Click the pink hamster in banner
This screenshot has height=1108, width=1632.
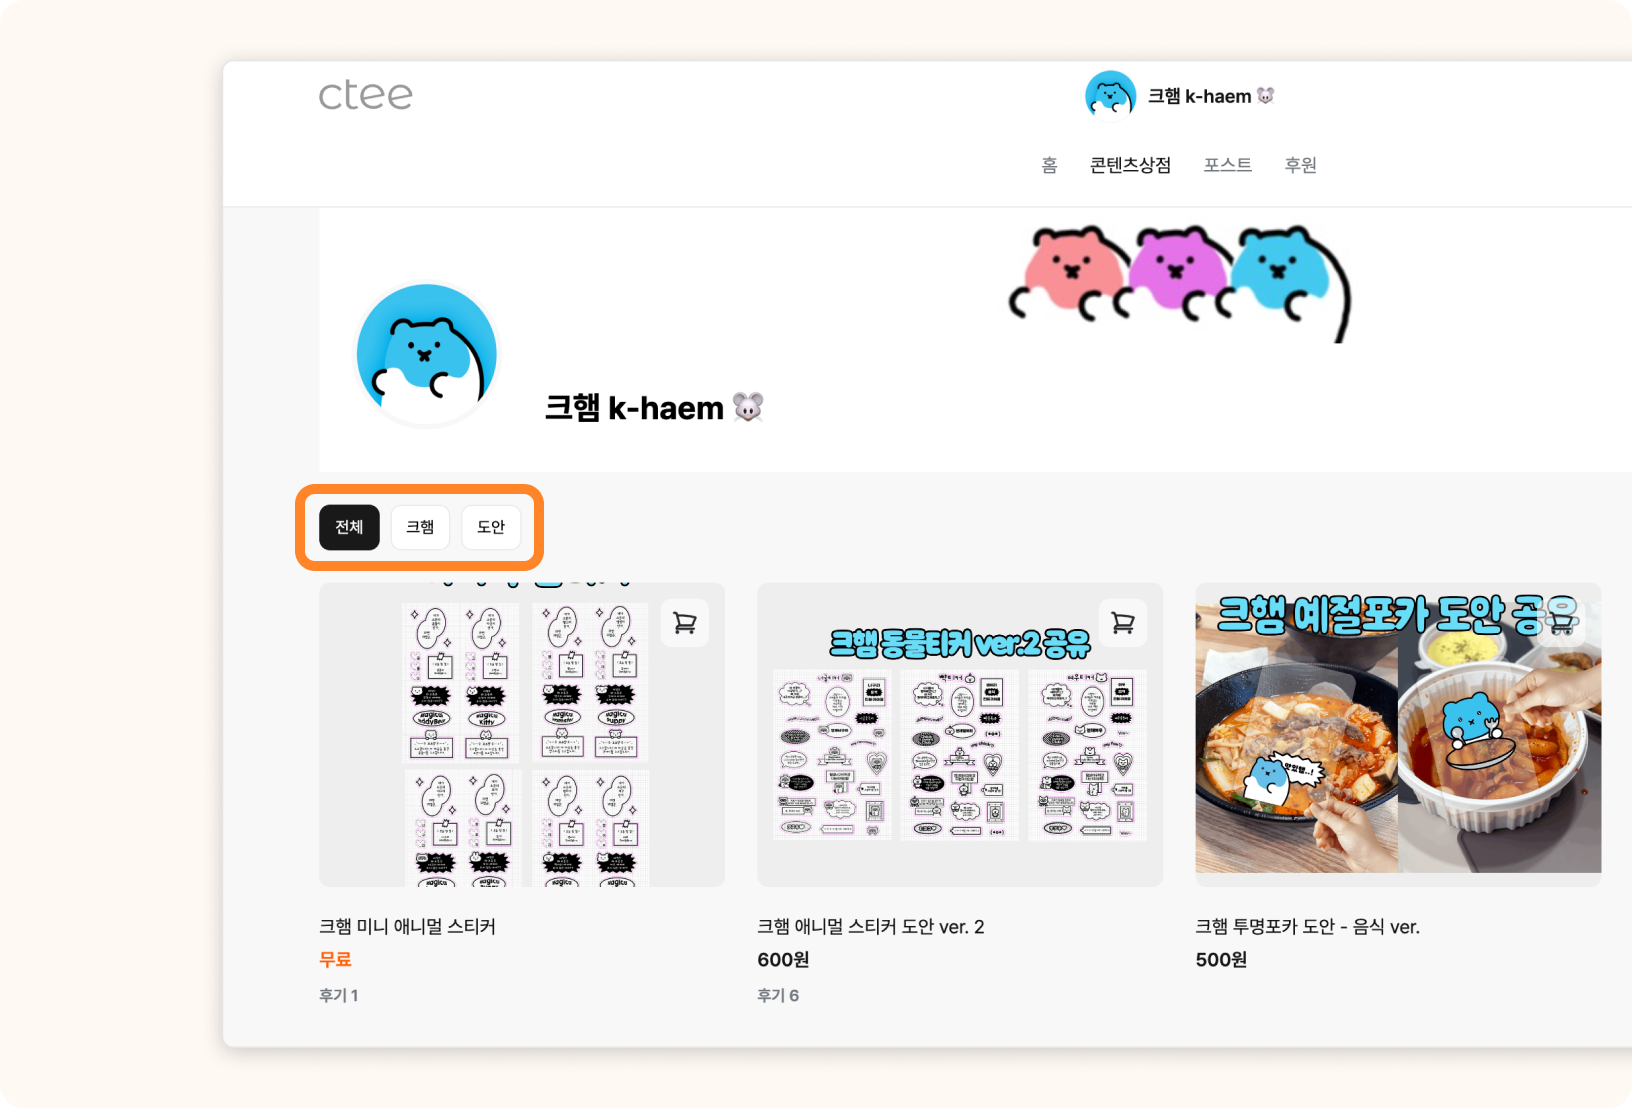(x=1069, y=273)
